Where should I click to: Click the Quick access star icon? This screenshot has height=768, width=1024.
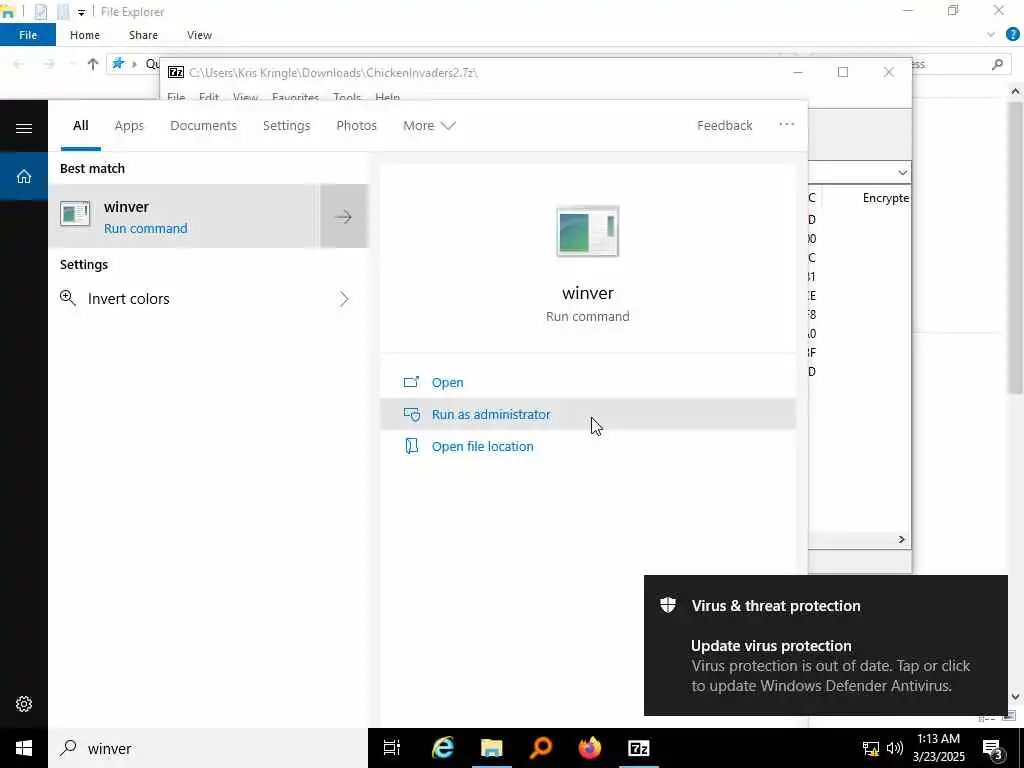tap(118, 63)
